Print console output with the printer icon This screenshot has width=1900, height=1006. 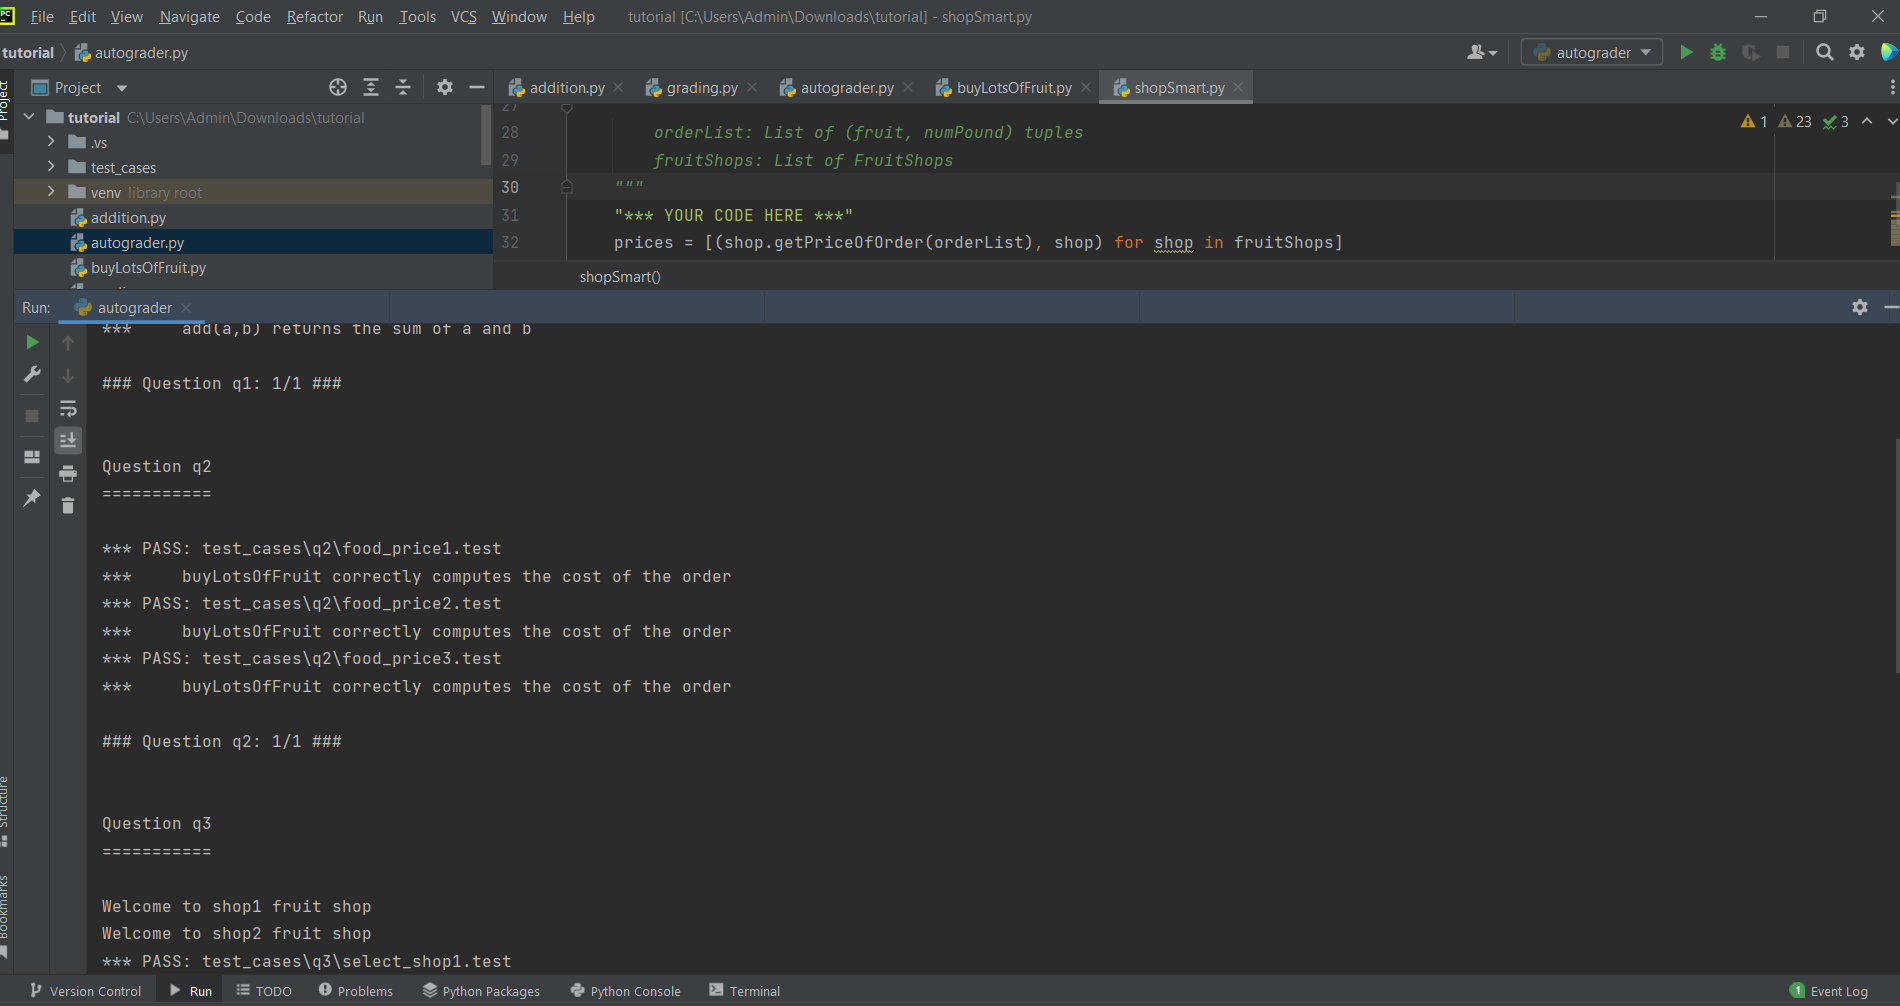[x=68, y=472]
